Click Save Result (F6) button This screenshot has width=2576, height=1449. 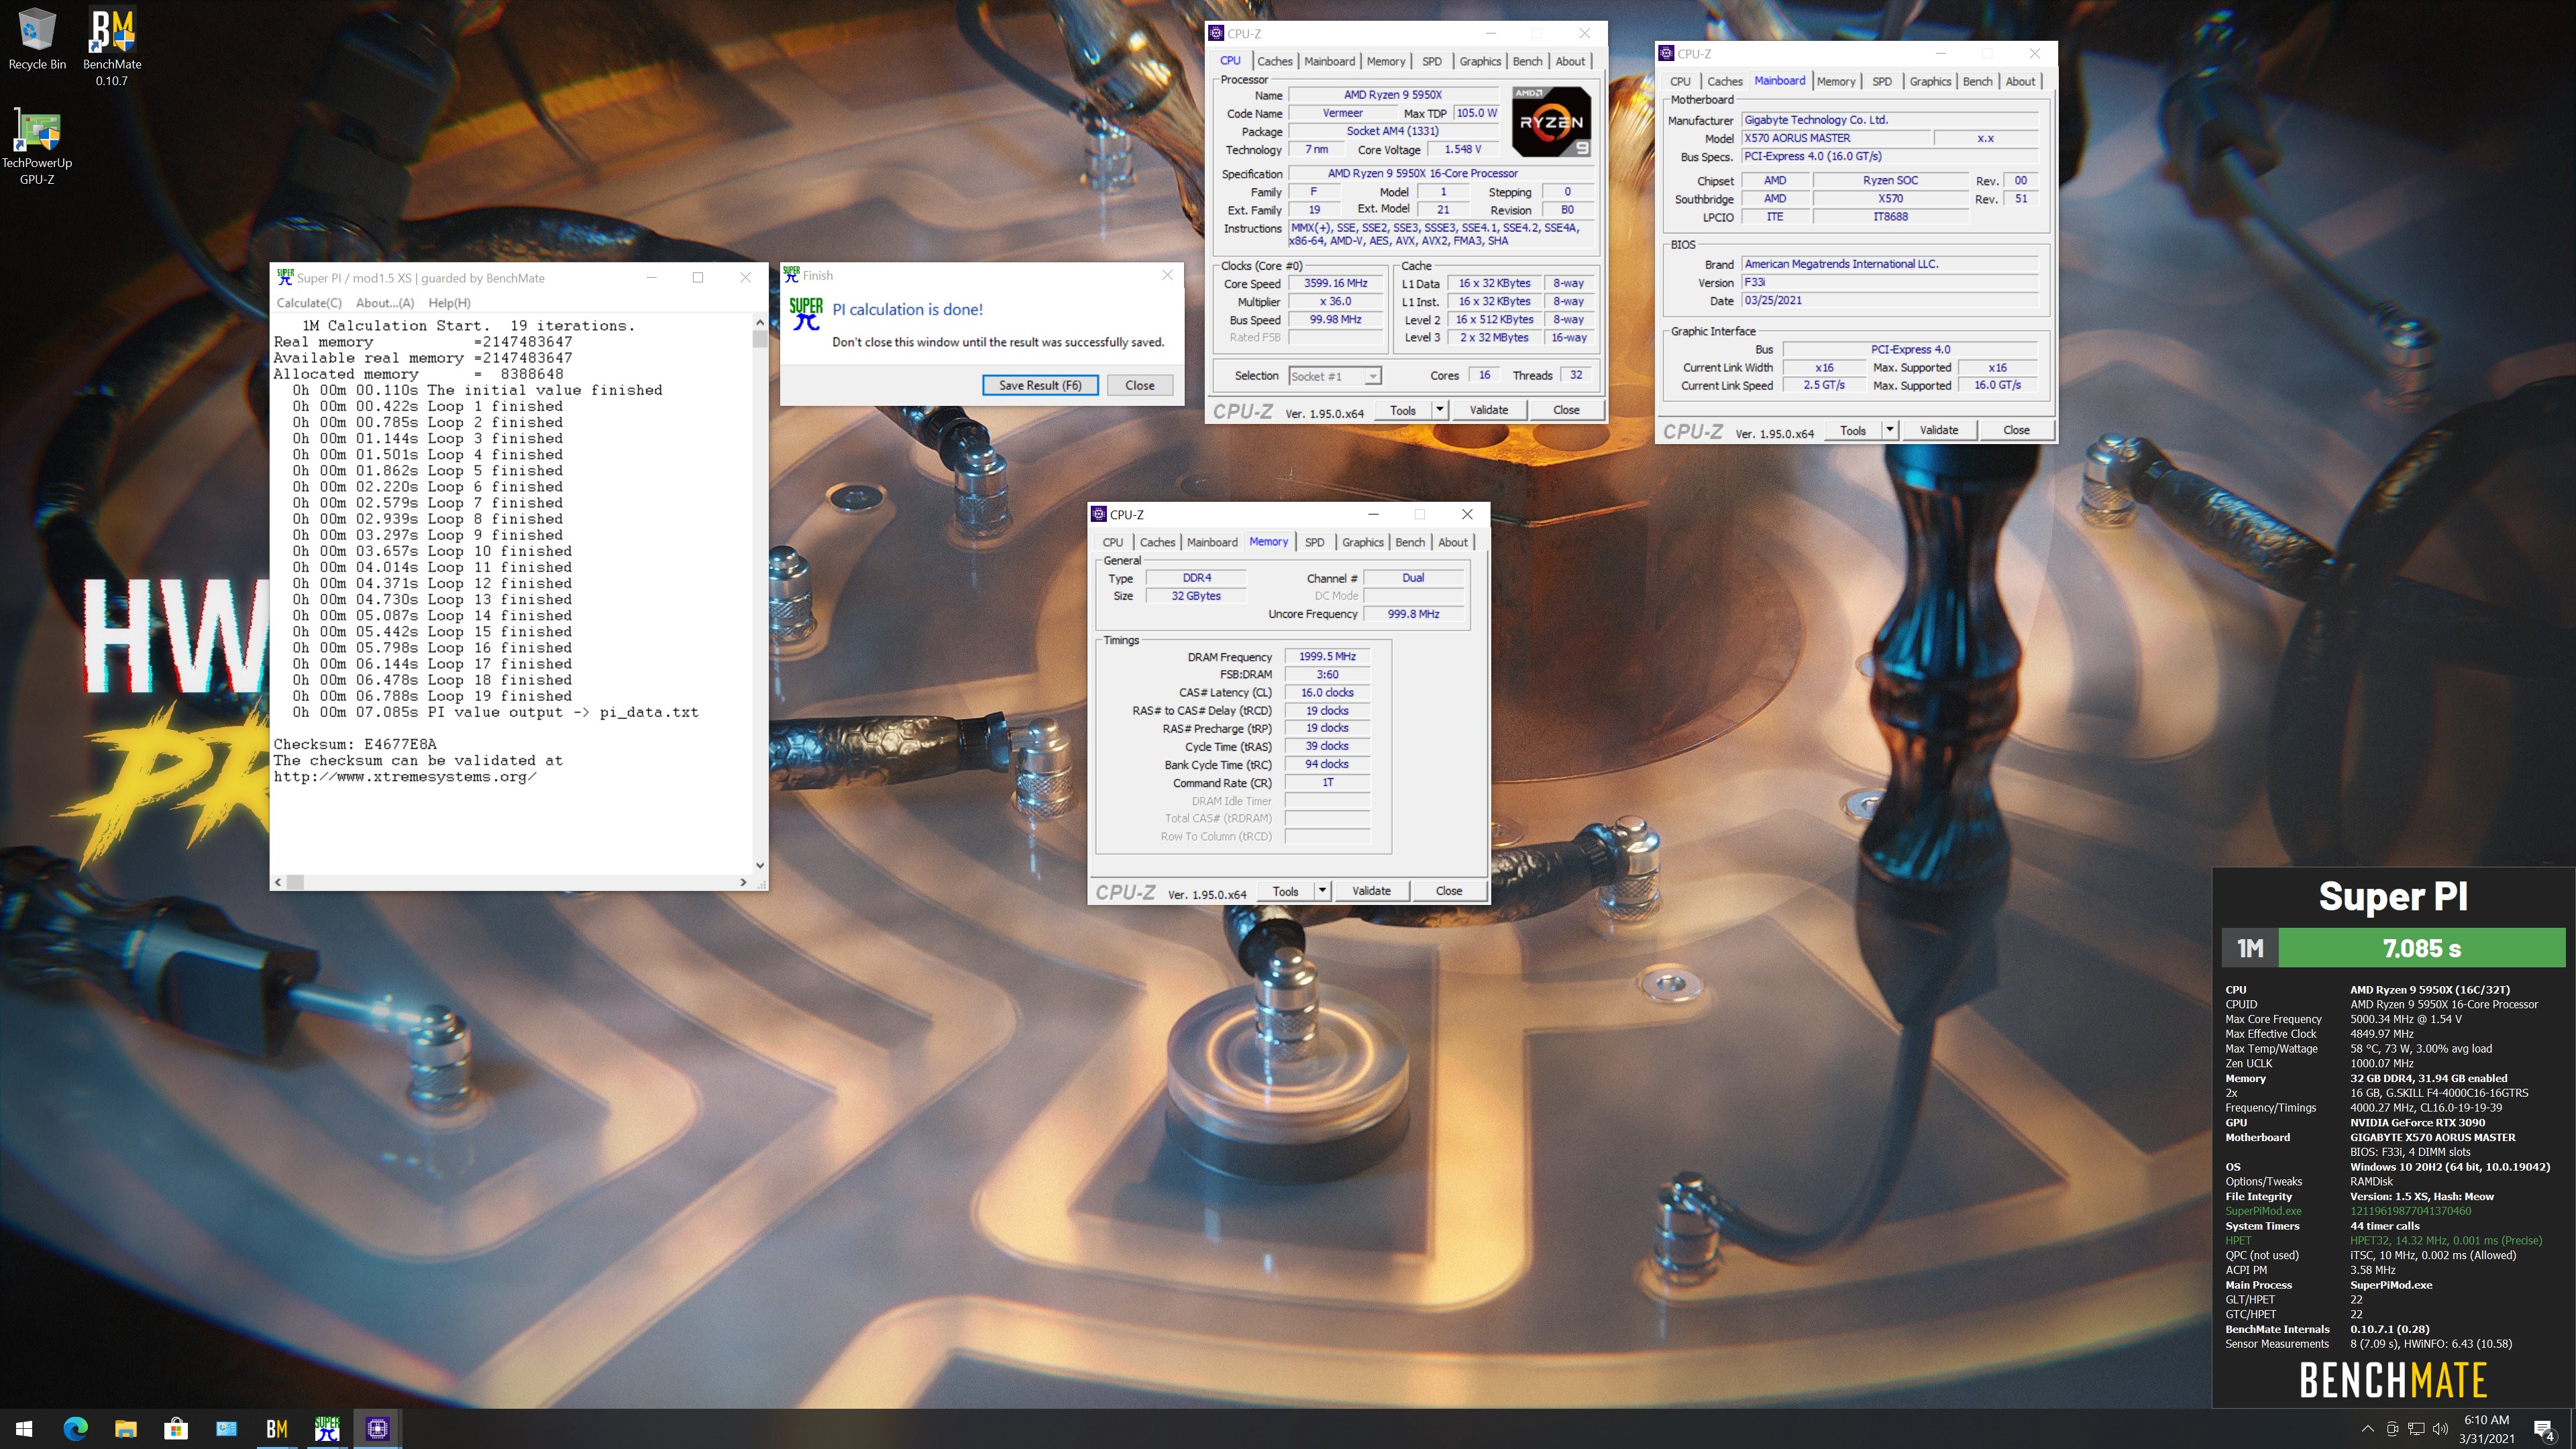1039,385
